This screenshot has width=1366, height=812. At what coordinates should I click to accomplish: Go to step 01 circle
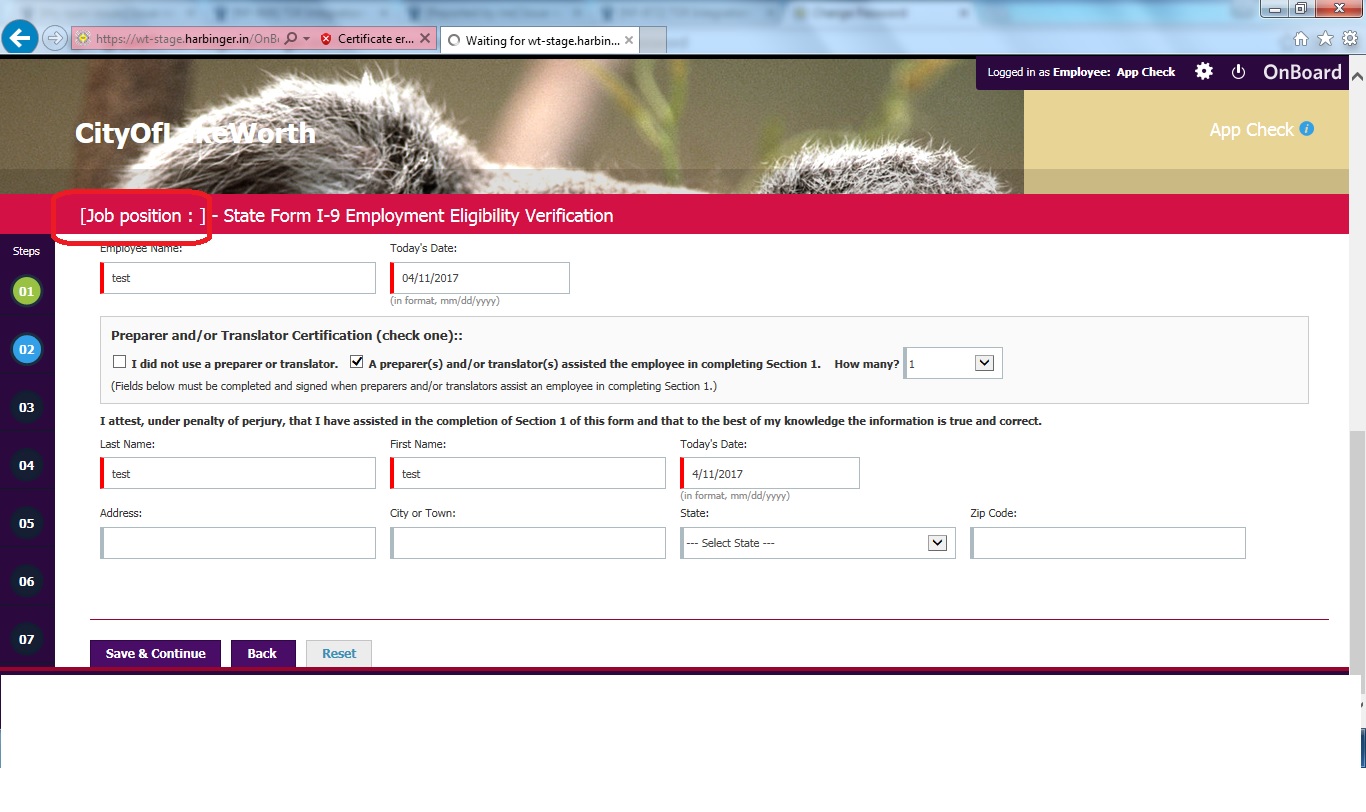[26, 292]
